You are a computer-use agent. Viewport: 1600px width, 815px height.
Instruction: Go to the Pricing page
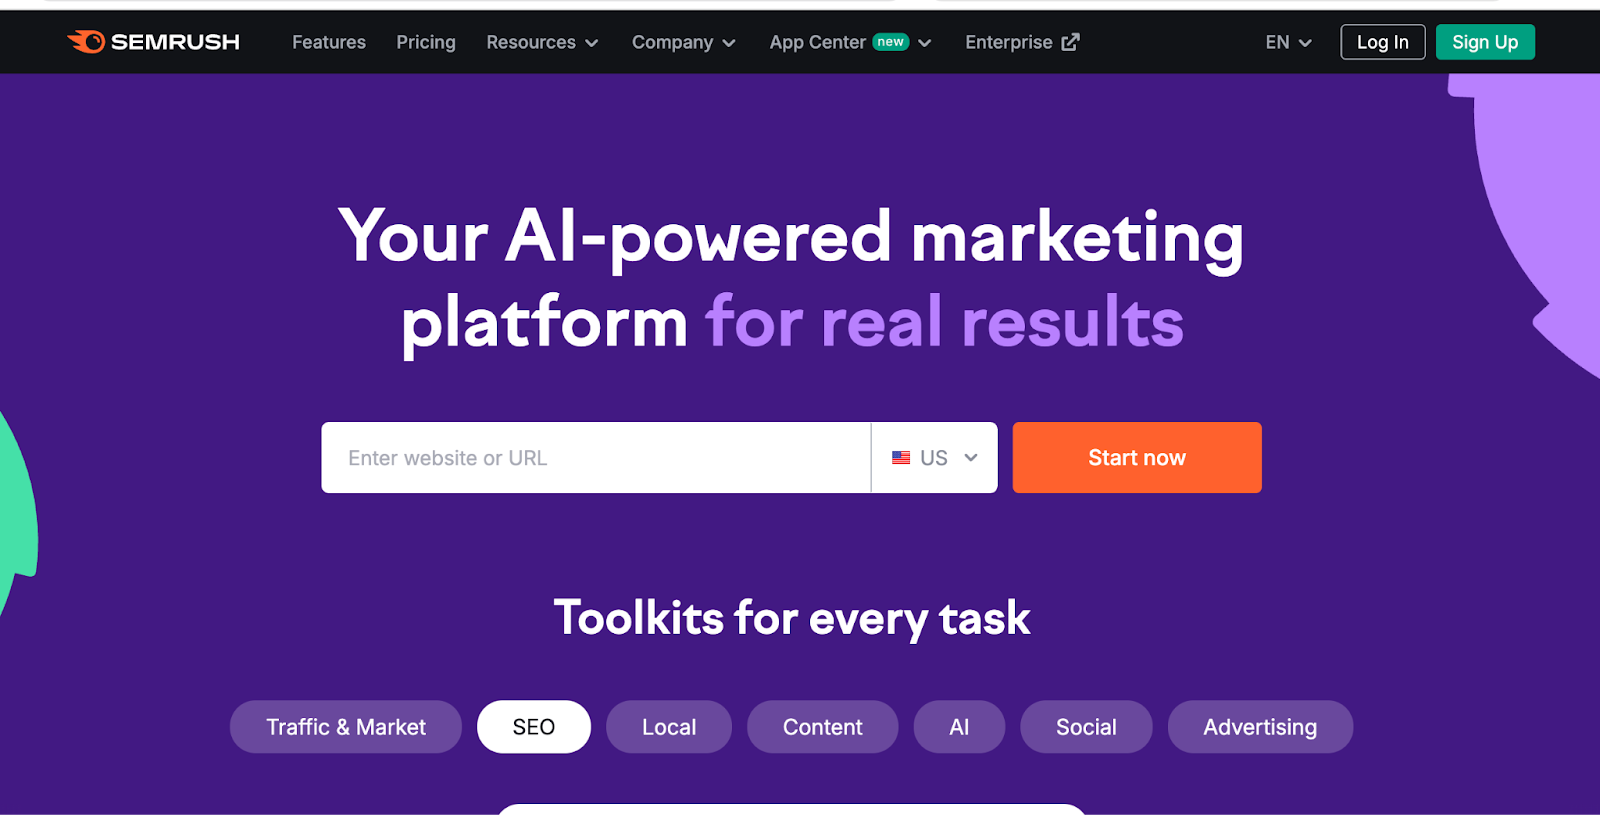pos(426,42)
